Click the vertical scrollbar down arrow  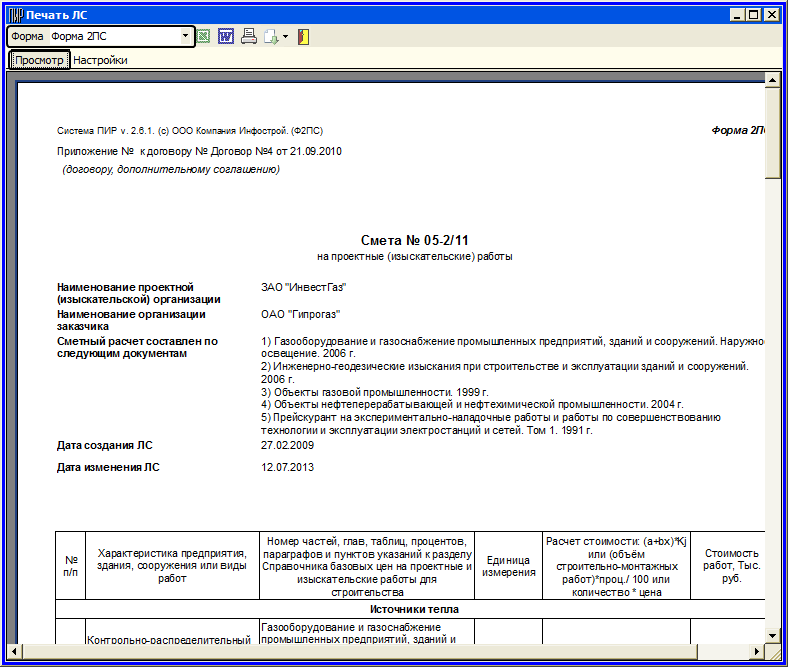(772, 635)
